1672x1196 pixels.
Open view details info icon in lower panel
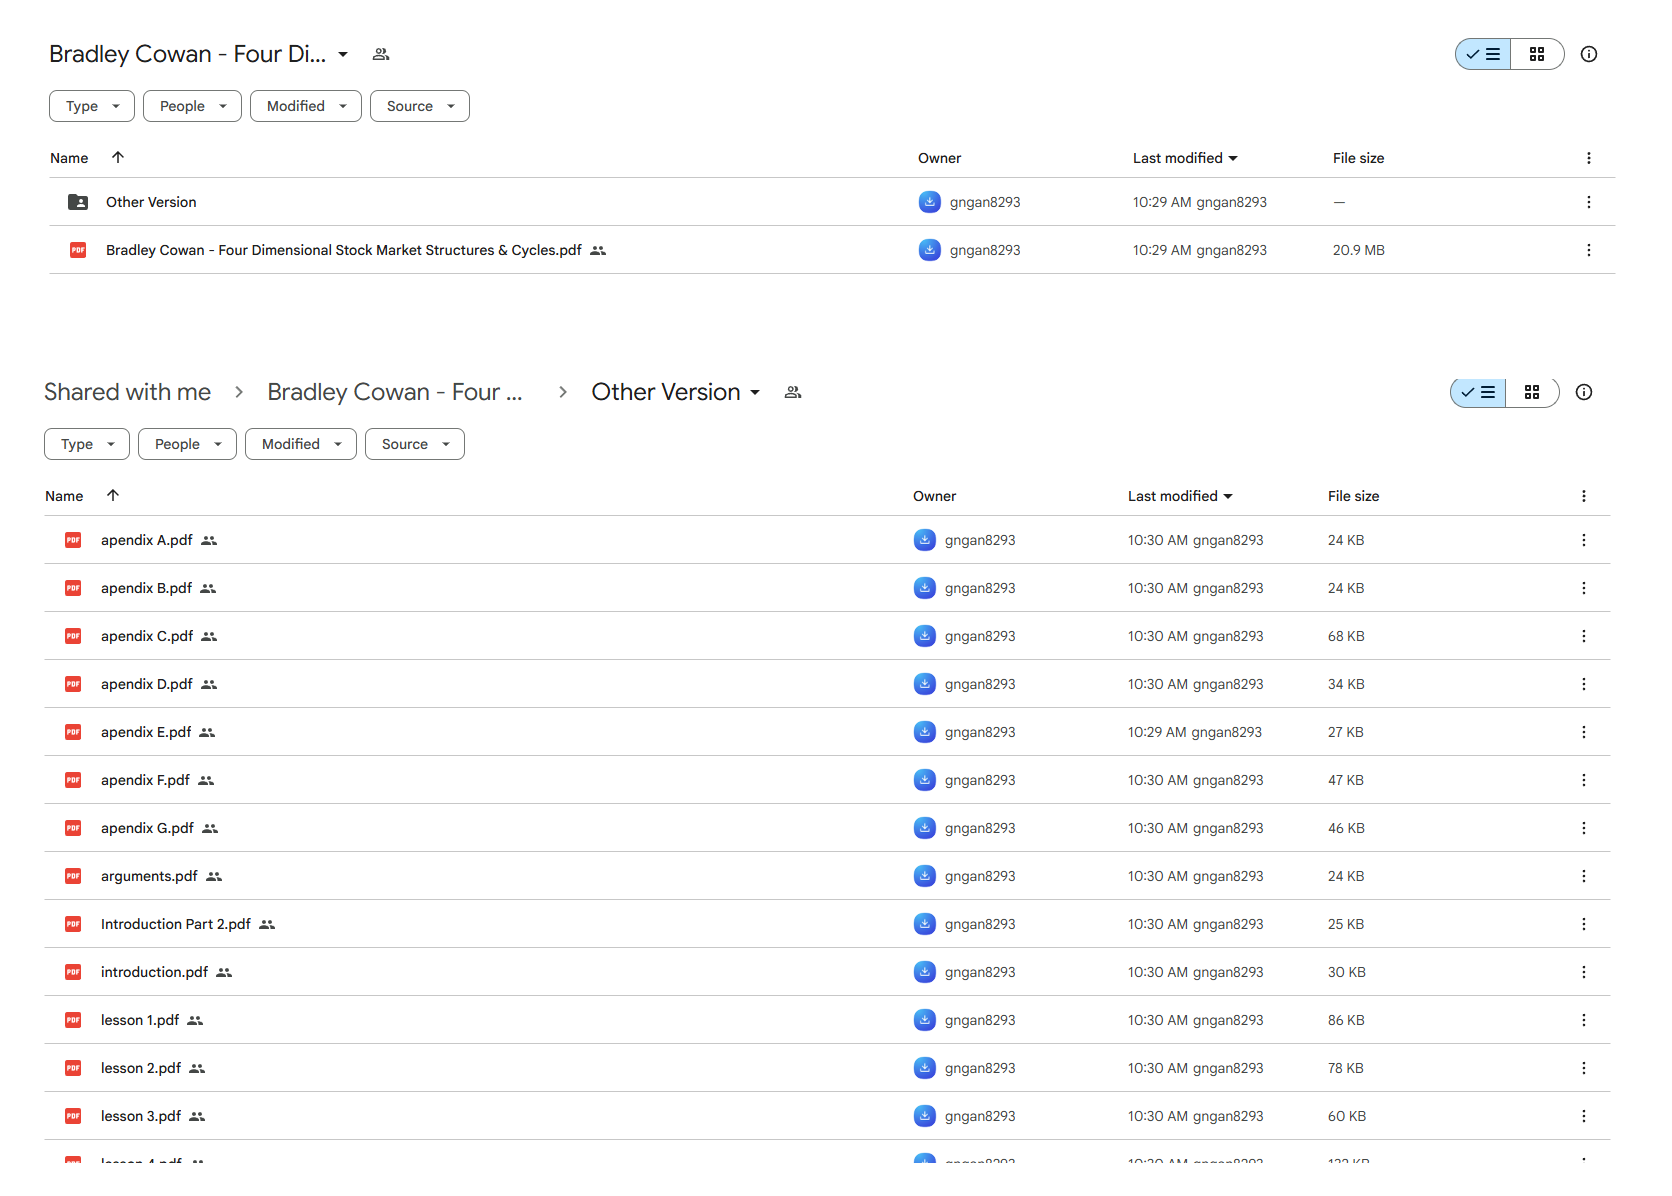click(x=1584, y=392)
